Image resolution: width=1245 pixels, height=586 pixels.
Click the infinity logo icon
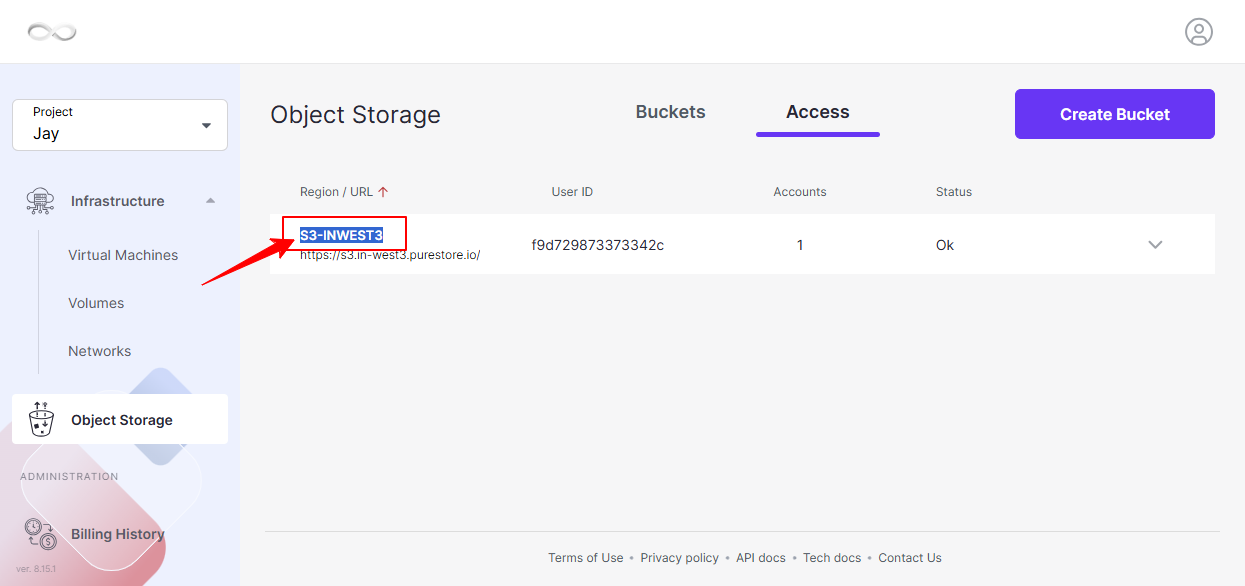pos(52,32)
